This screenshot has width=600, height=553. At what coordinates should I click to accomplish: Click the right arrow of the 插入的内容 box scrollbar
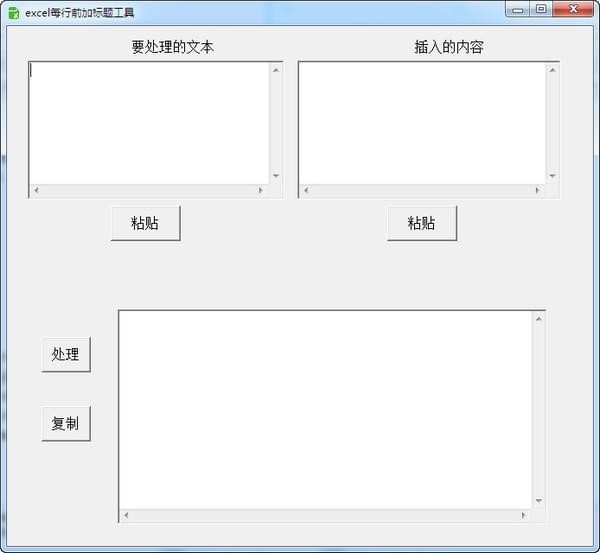coord(538,190)
